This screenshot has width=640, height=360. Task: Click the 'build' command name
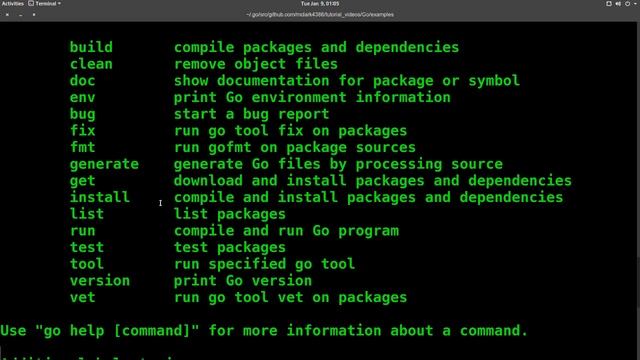click(x=91, y=47)
